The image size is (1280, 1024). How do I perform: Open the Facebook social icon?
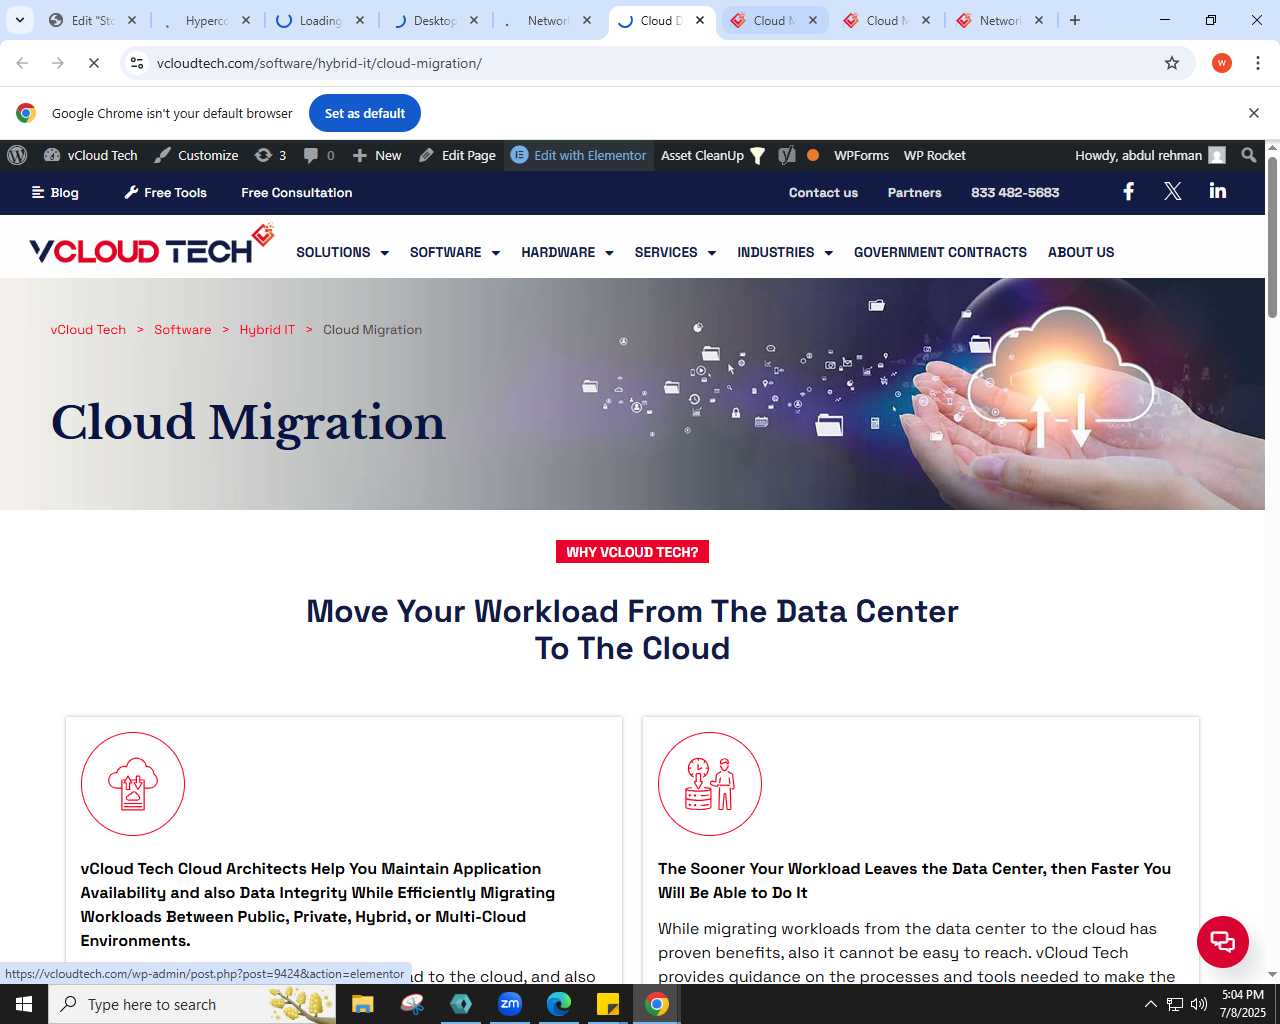coord(1129,192)
